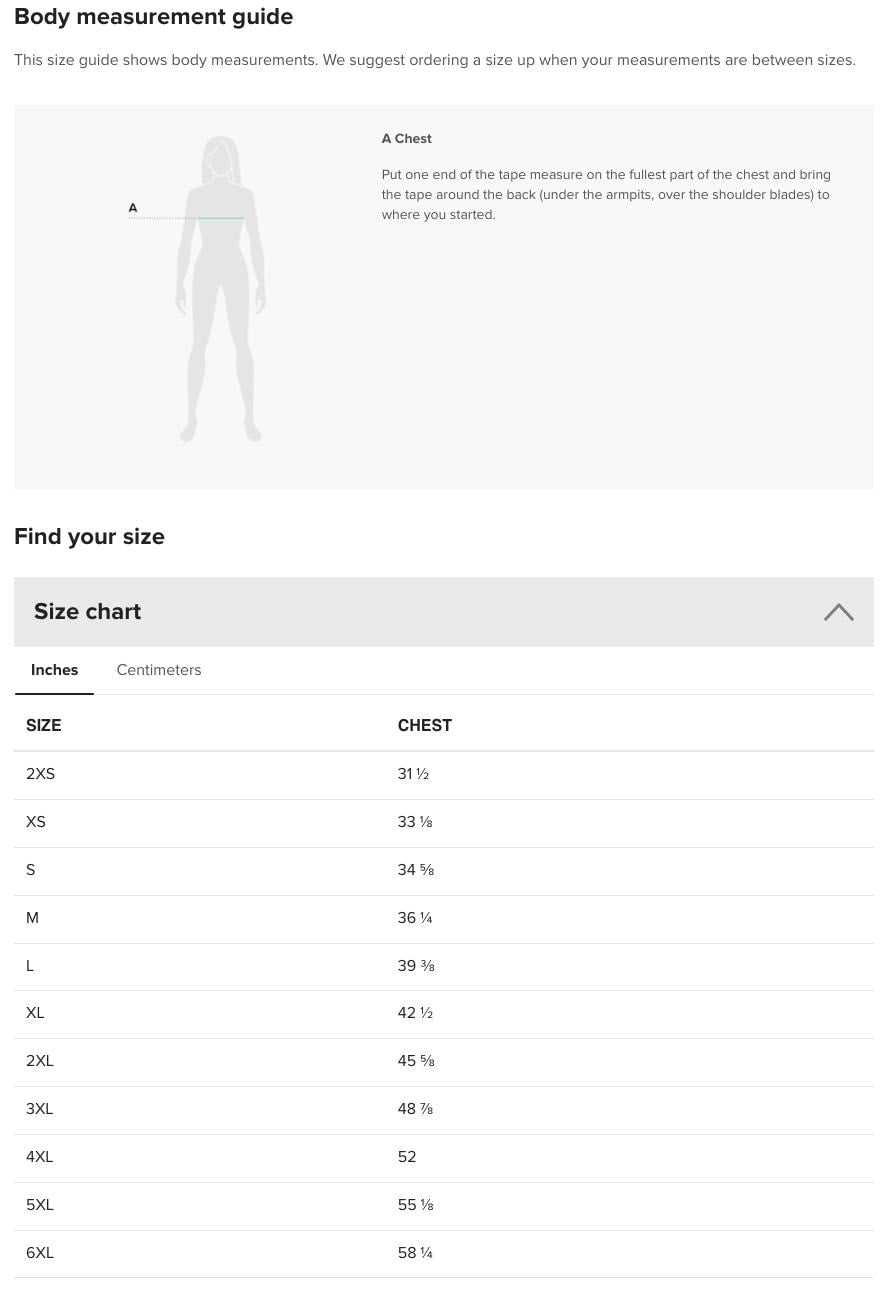The width and height of the screenshot is (887, 1290).
Task: Click the Body measurement guide heading
Action: pyautogui.click(x=153, y=17)
